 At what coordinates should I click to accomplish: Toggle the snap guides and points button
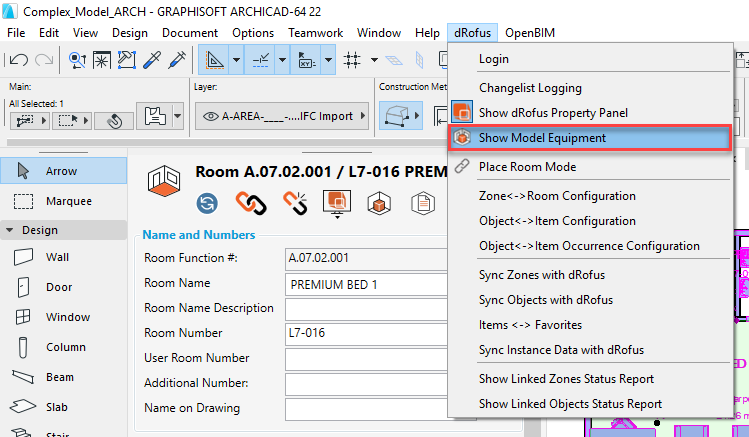(x=260, y=60)
